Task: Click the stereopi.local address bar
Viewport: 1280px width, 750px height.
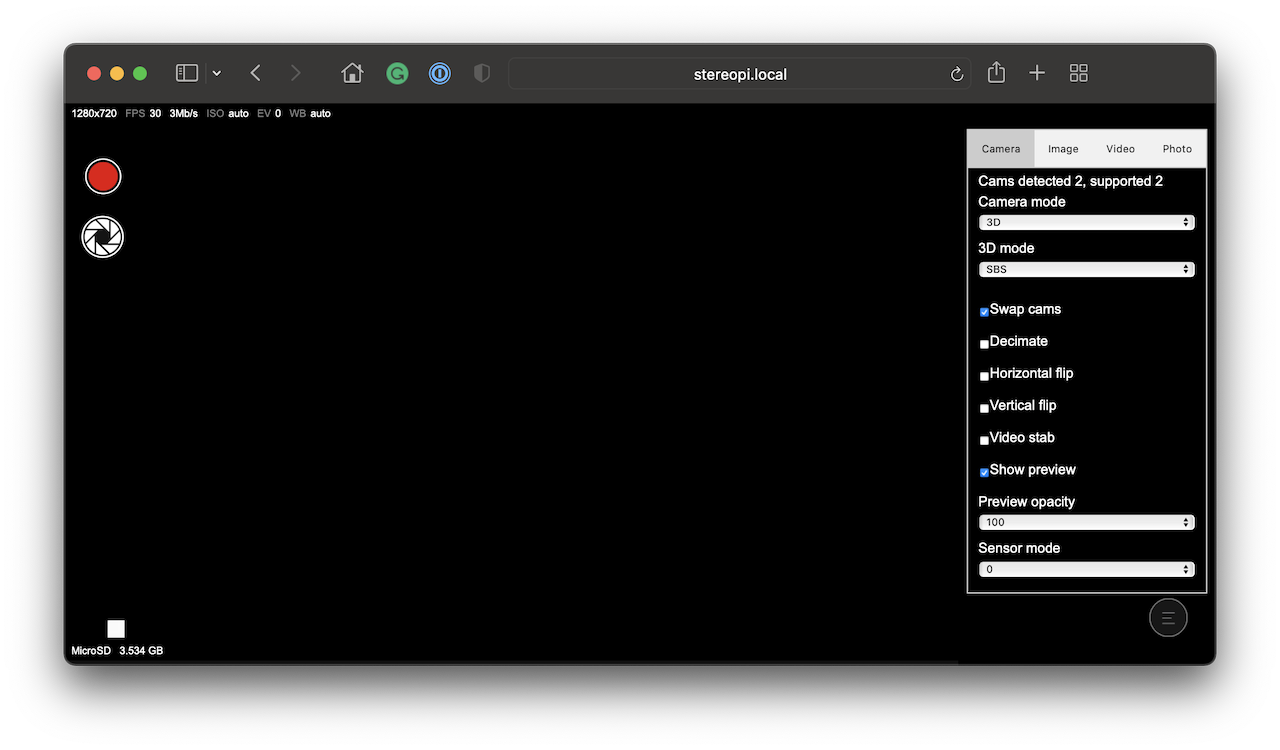Action: pos(739,74)
